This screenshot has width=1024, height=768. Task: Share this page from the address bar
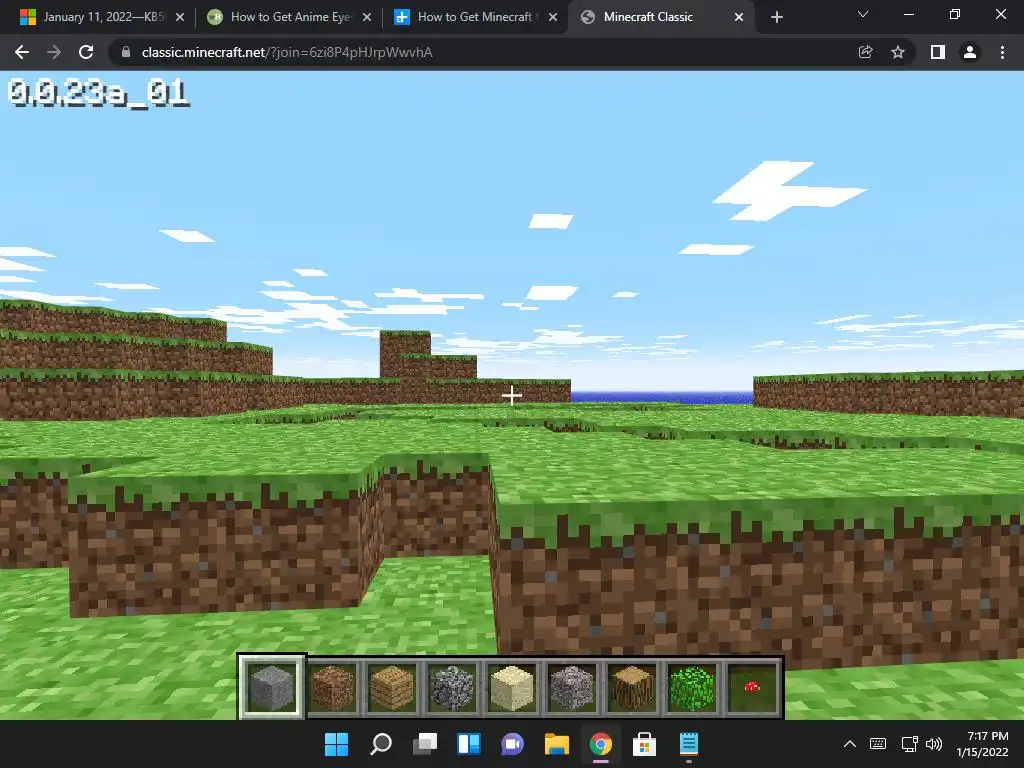tap(865, 52)
